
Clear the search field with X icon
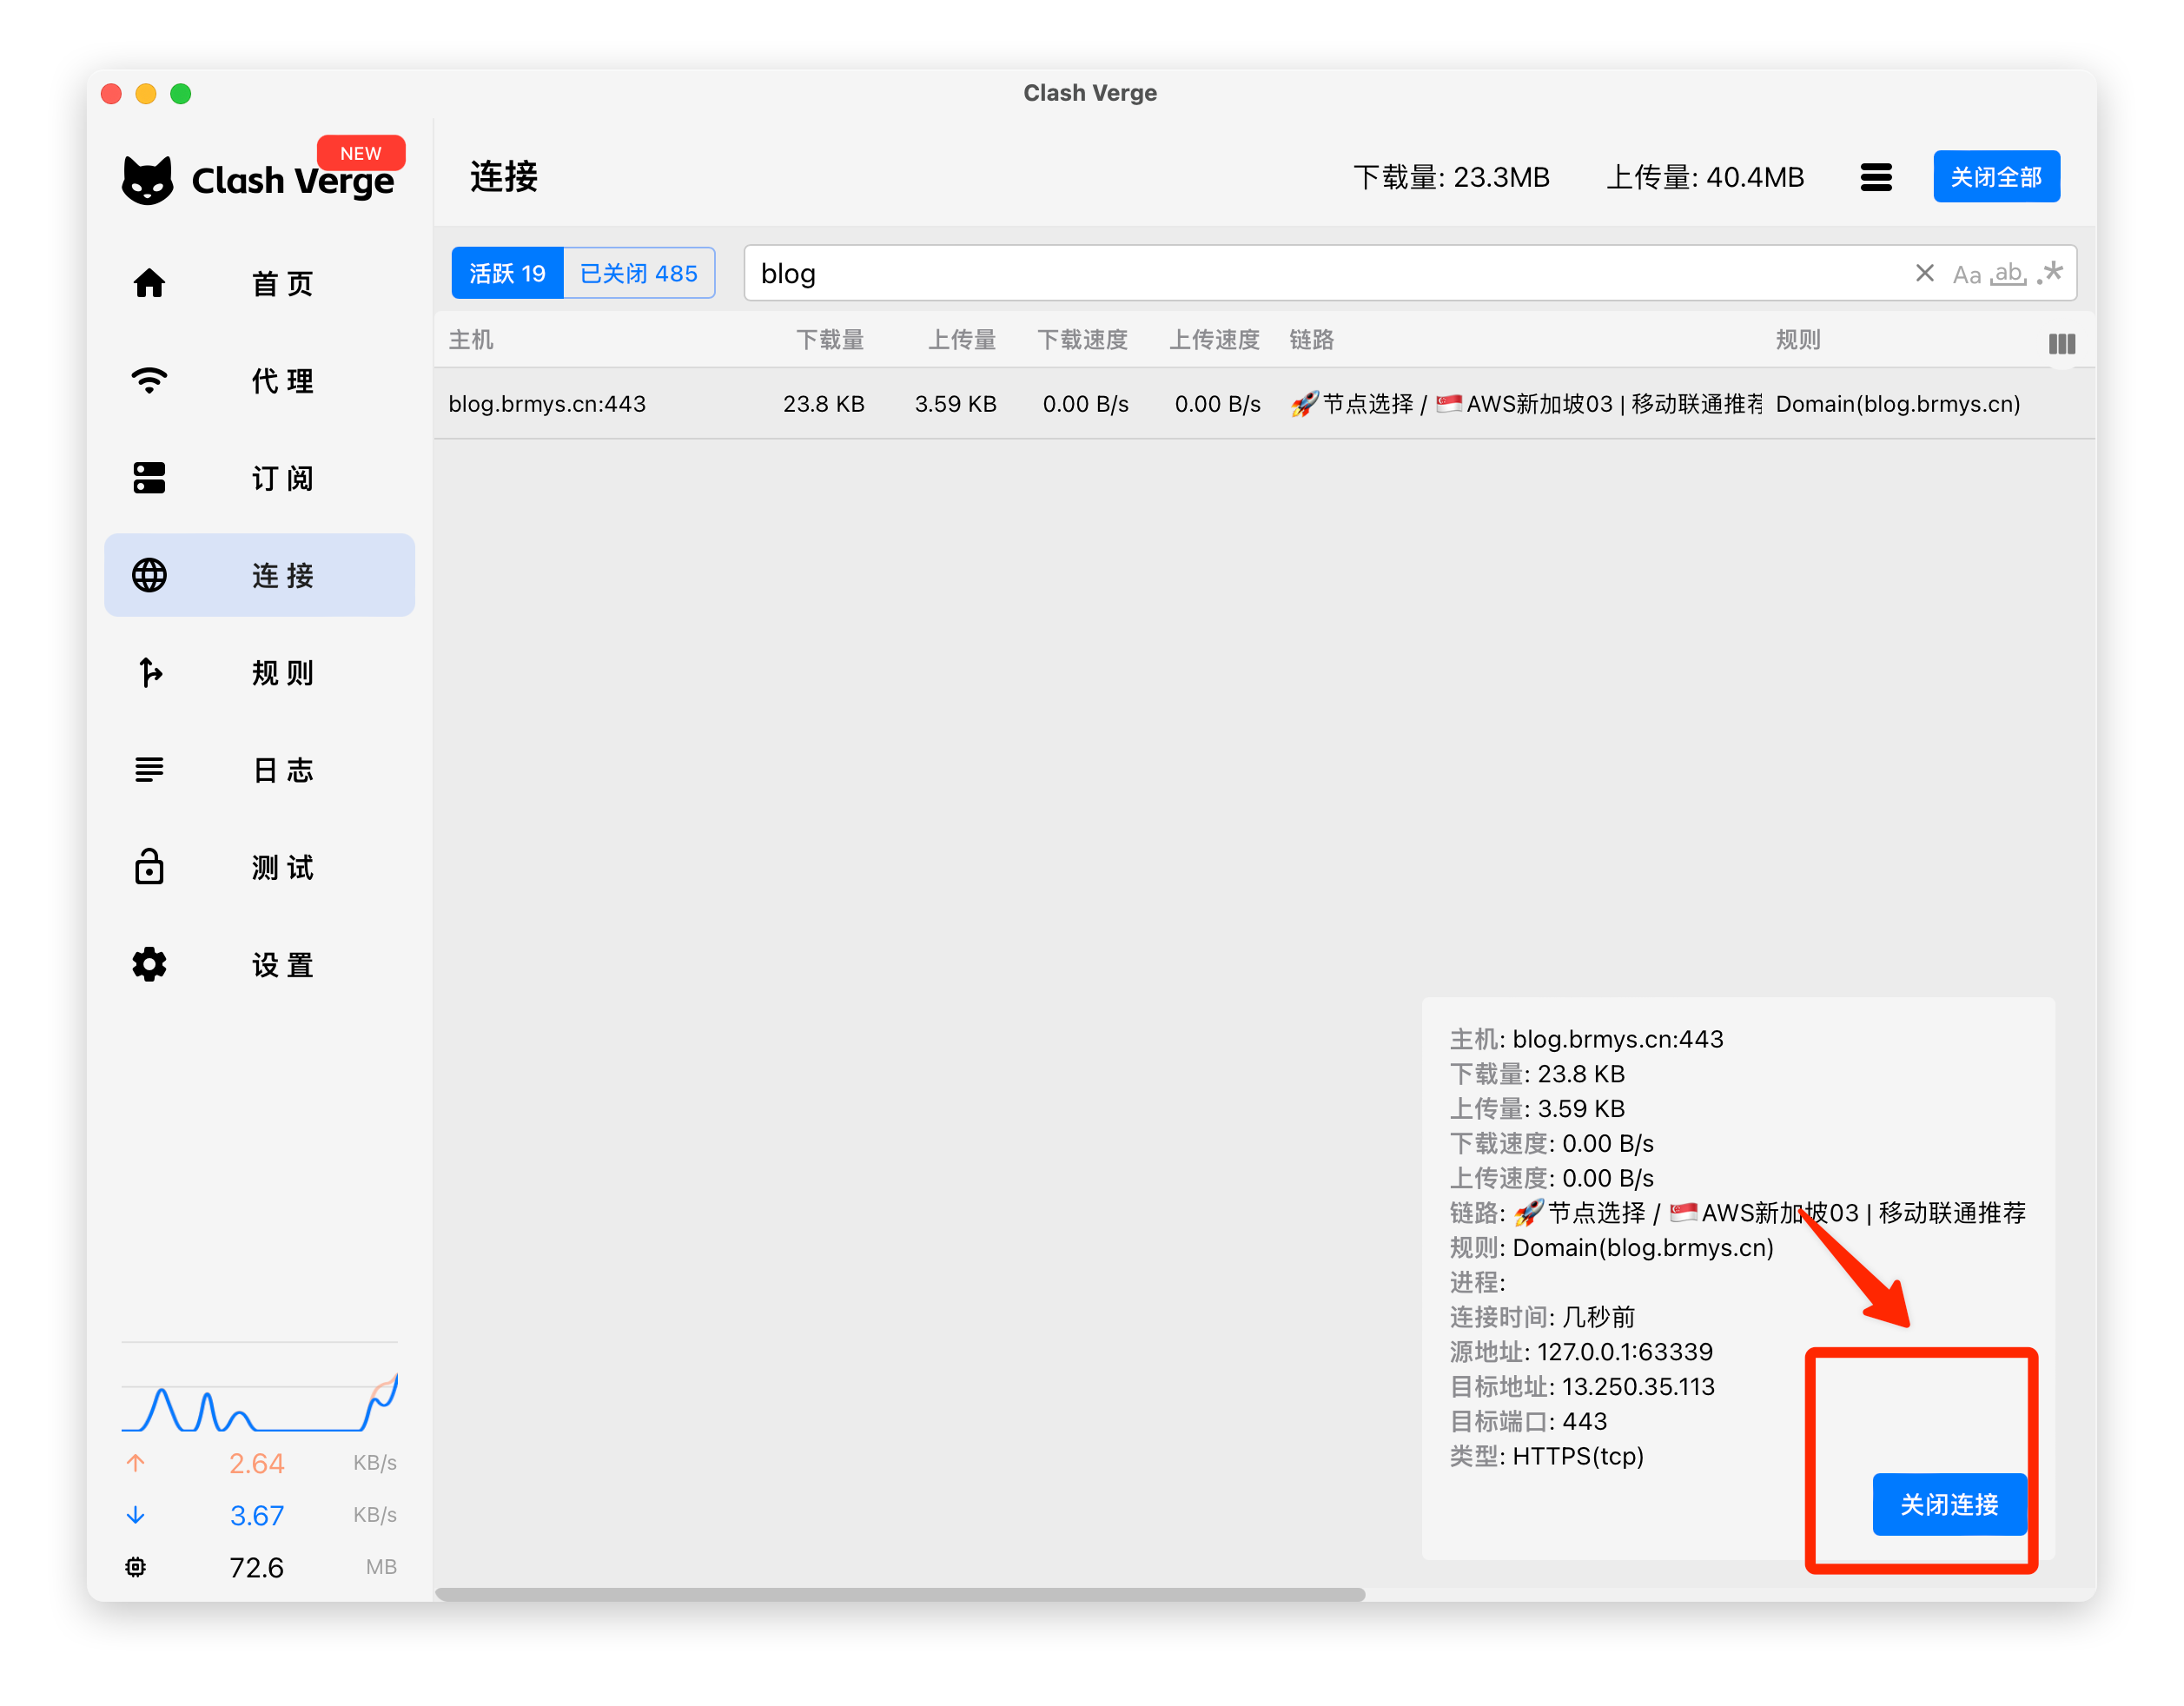(x=1924, y=273)
